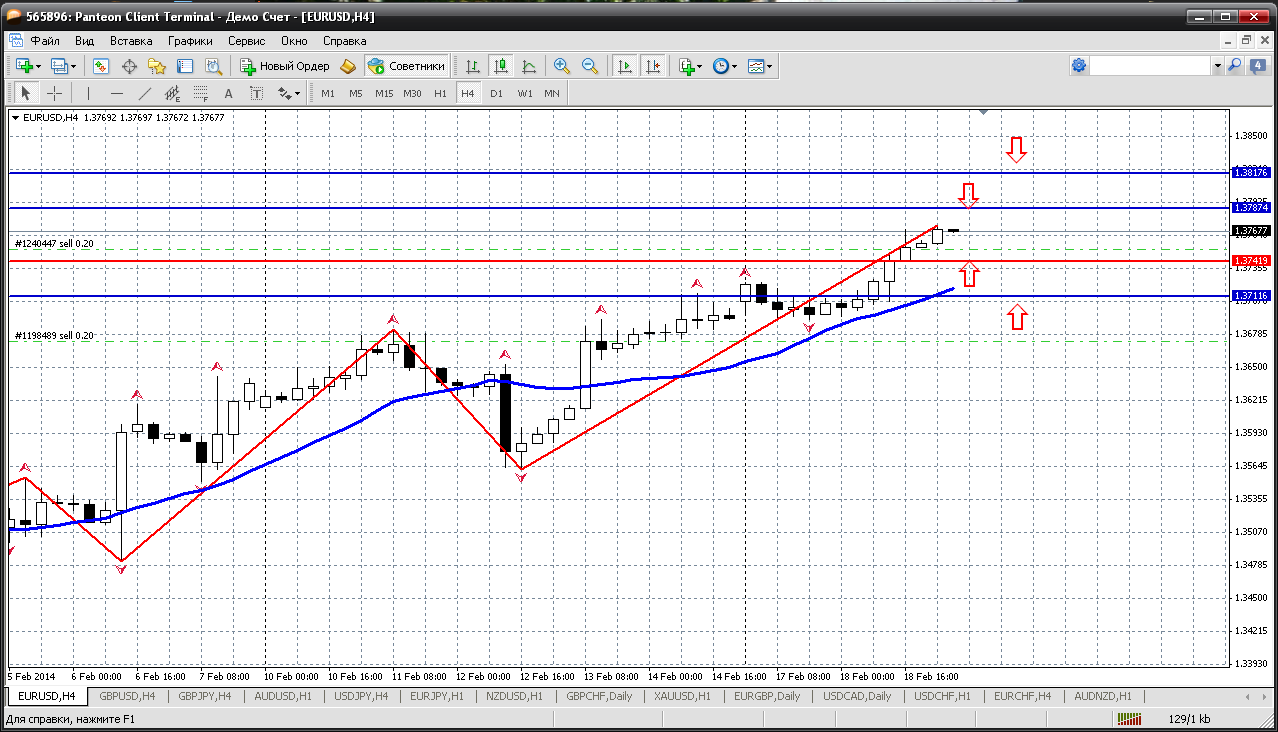The height and width of the screenshot is (732, 1278).
Task: Pick the vertical line drawing tool
Action: click(x=88, y=93)
